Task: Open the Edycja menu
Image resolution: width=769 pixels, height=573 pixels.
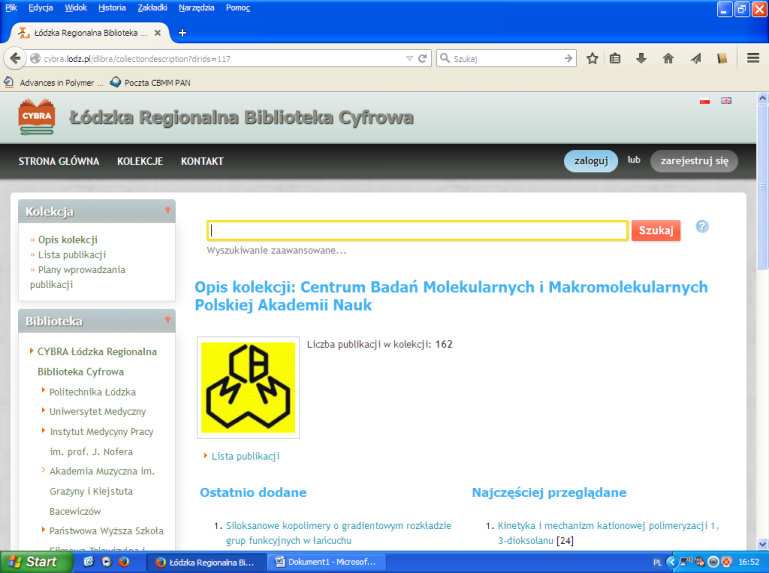Action: pos(40,7)
